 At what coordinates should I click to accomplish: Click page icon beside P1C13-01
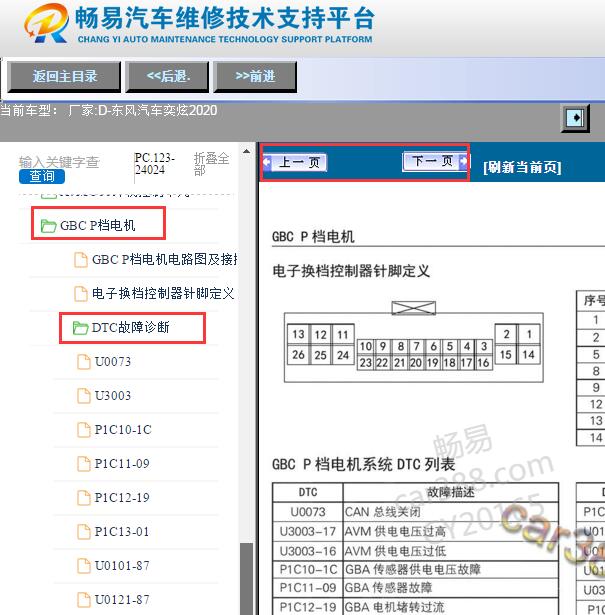click(84, 532)
